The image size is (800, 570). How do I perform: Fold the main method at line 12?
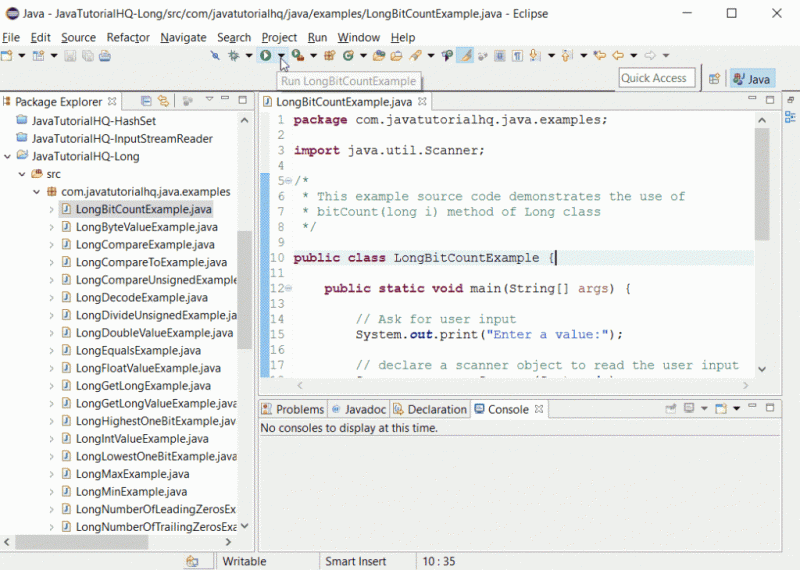(289, 288)
